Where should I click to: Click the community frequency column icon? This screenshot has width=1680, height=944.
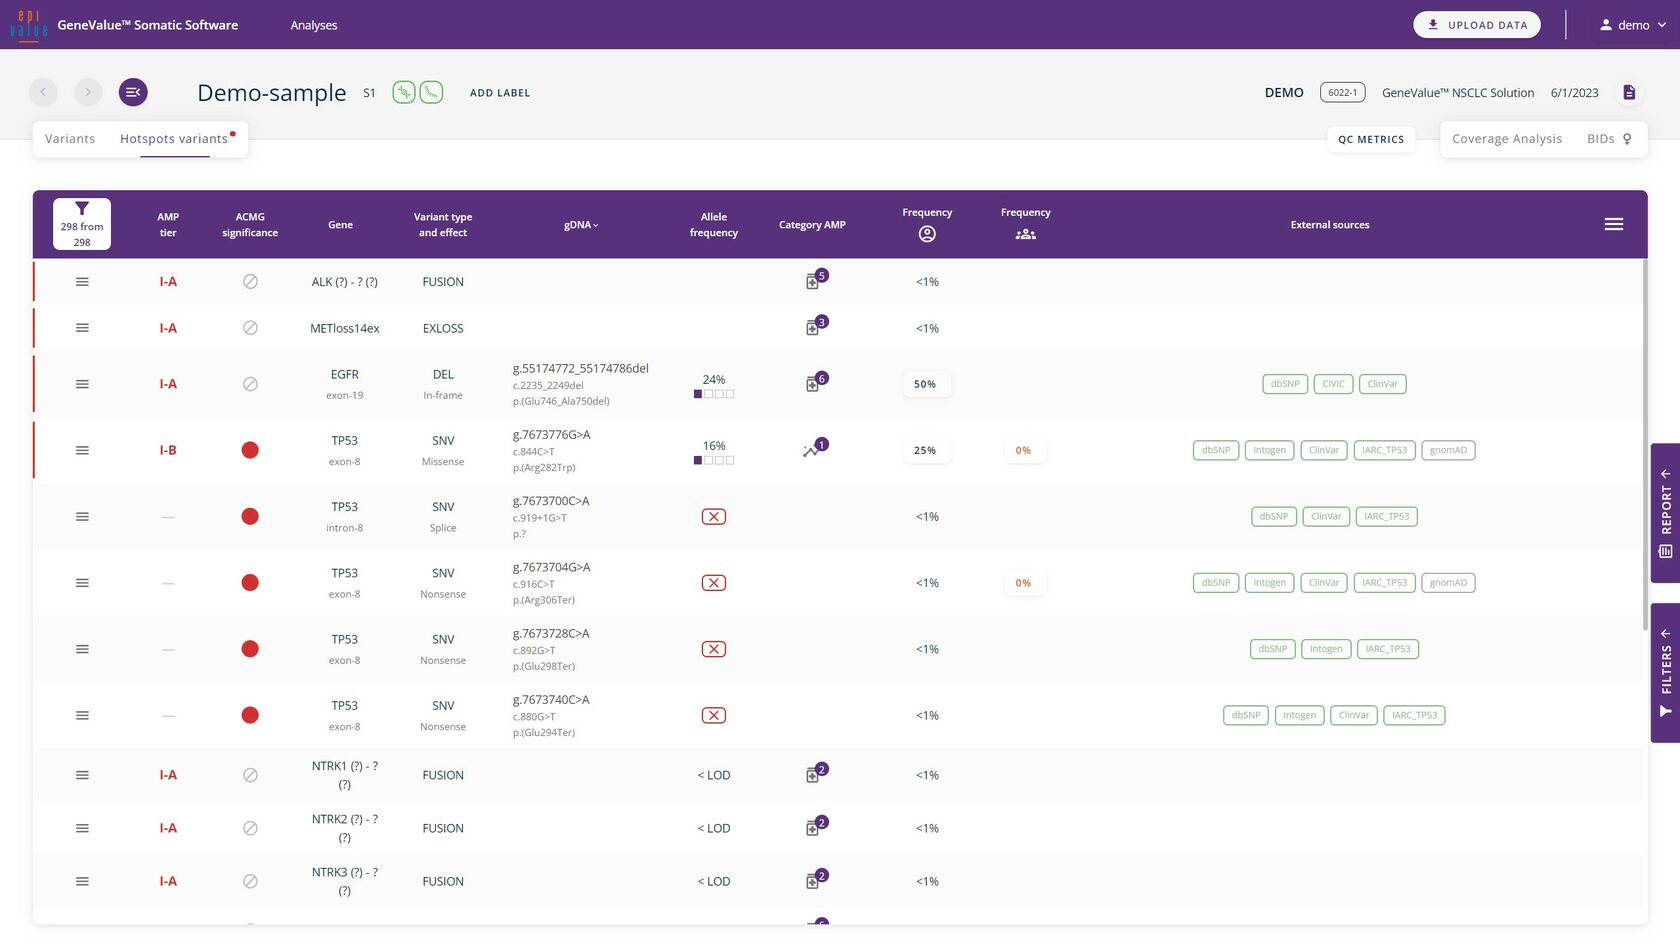pyautogui.click(x=1025, y=235)
